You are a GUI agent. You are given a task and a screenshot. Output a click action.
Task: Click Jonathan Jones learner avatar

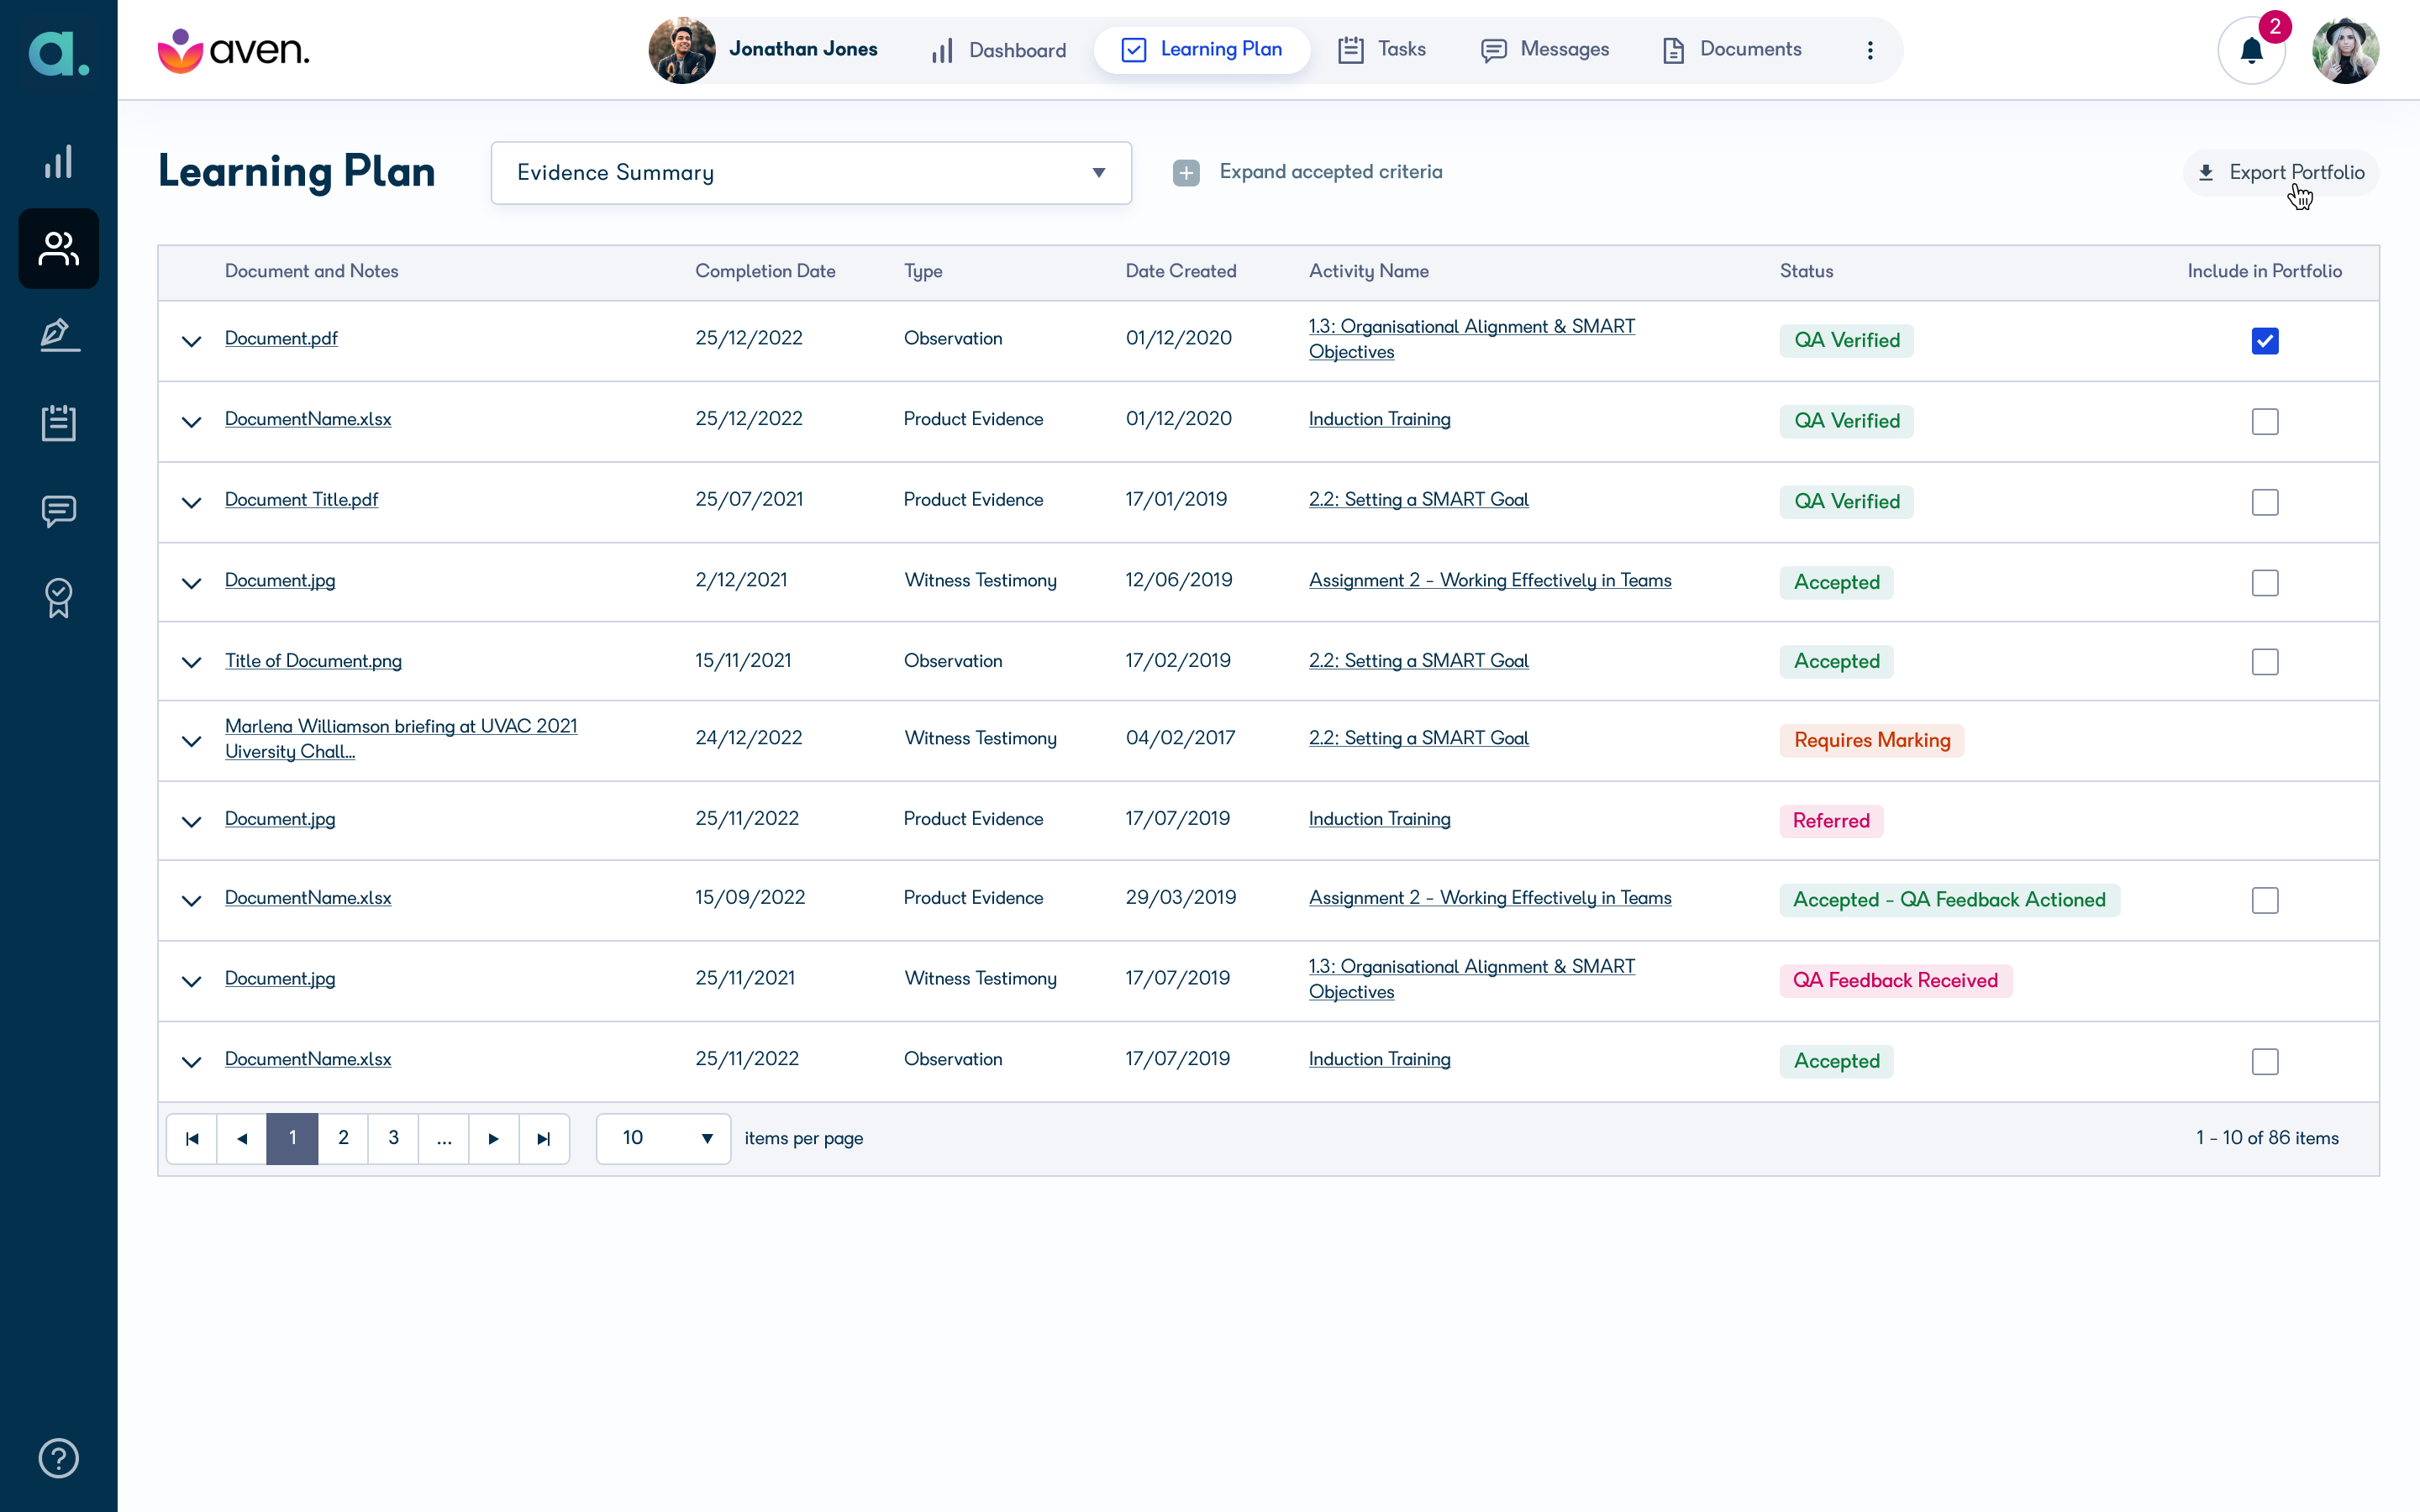click(x=681, y=50)
